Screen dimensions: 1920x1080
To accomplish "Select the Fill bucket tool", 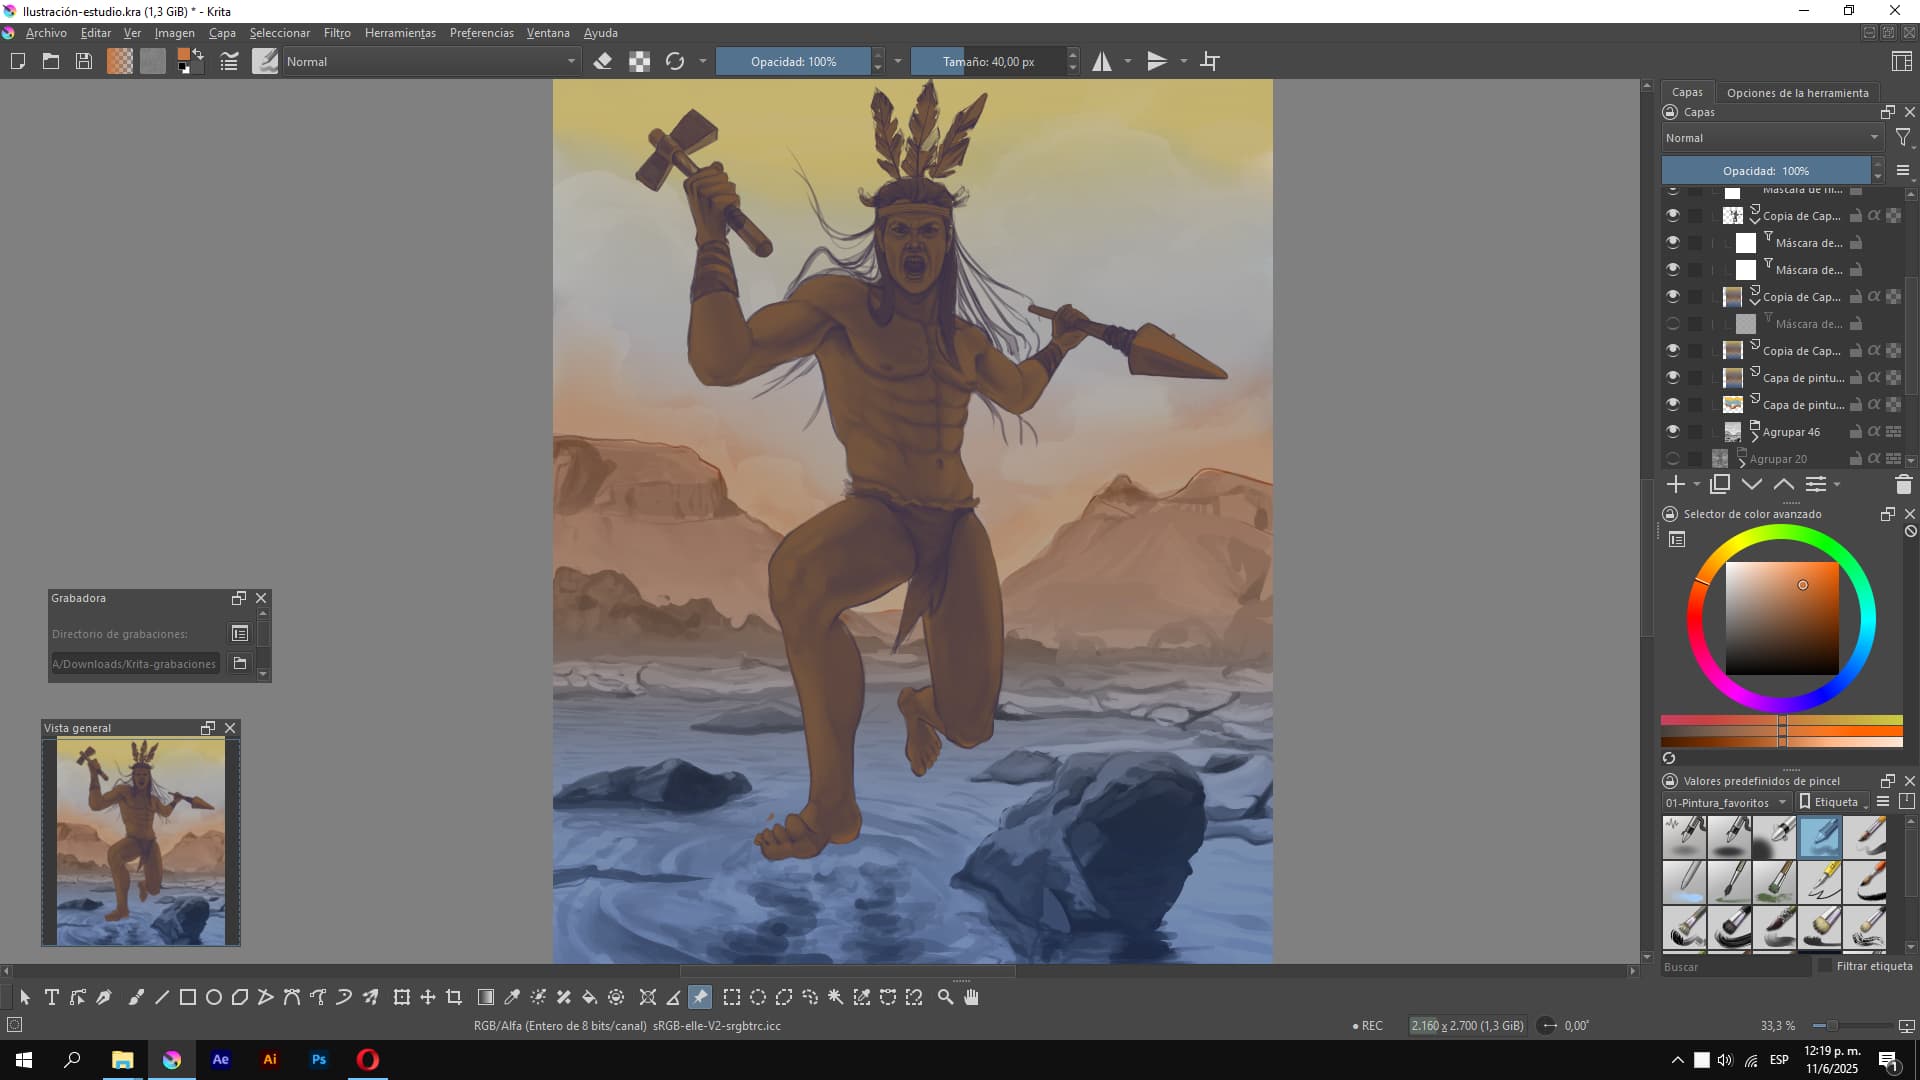I will tap(590, 997).
